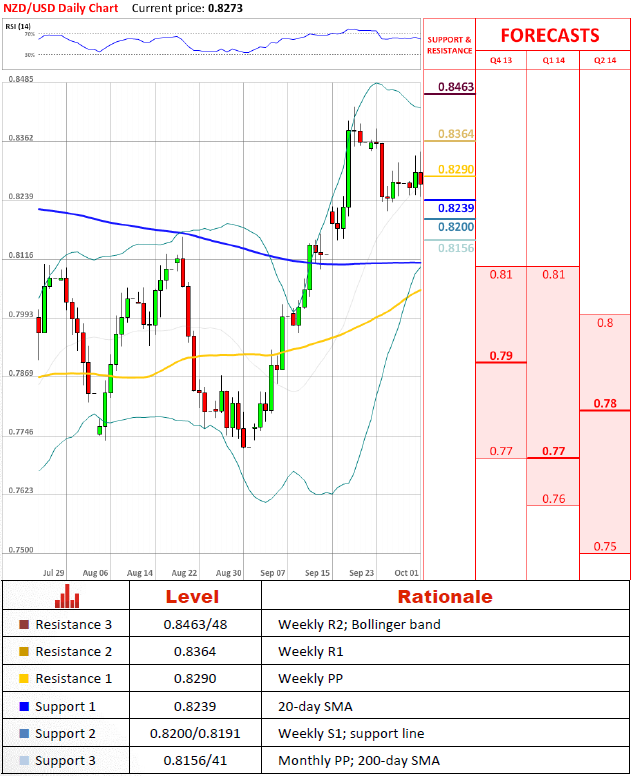The height and width of the screenshot is (776, 631).
Task: Click the Resistance 2 gold color swatch
Action: [x=24, y=652]
